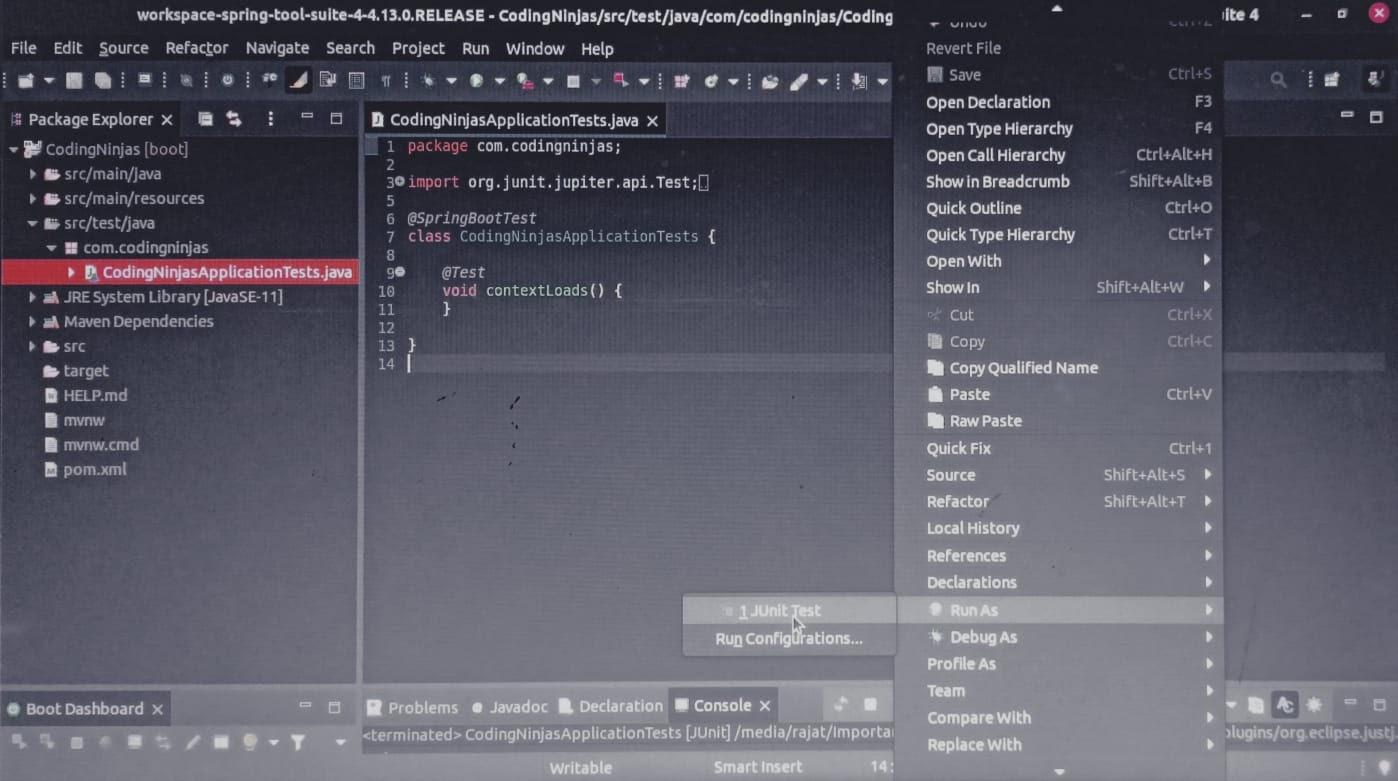Select mvnw.cmd file in Package Explorer
Image resolution: width=1398 pixels, height=781 pixels.
click(x=101, y=445)
